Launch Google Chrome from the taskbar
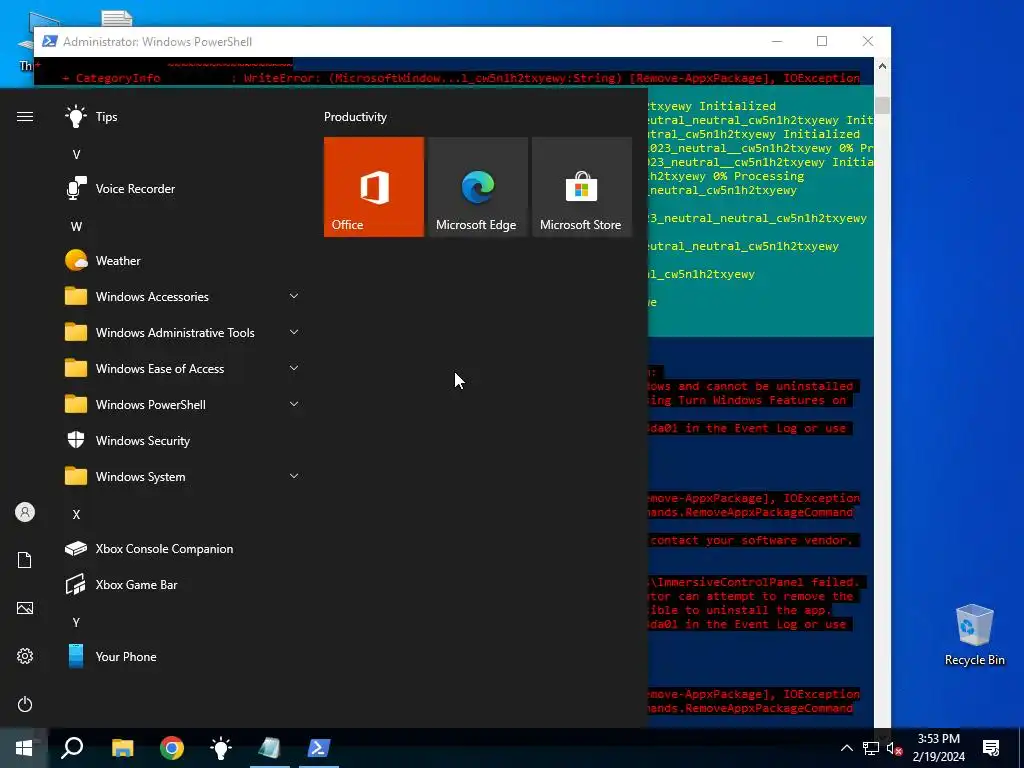The width and height of the screenshot is (1024, 768). 172,748
